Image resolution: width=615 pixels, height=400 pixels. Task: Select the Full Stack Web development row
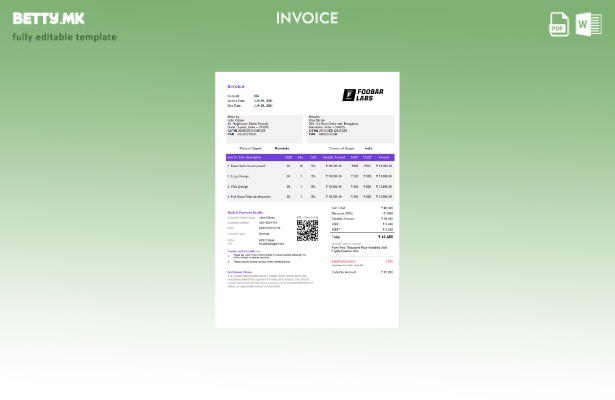coord(309,196)
